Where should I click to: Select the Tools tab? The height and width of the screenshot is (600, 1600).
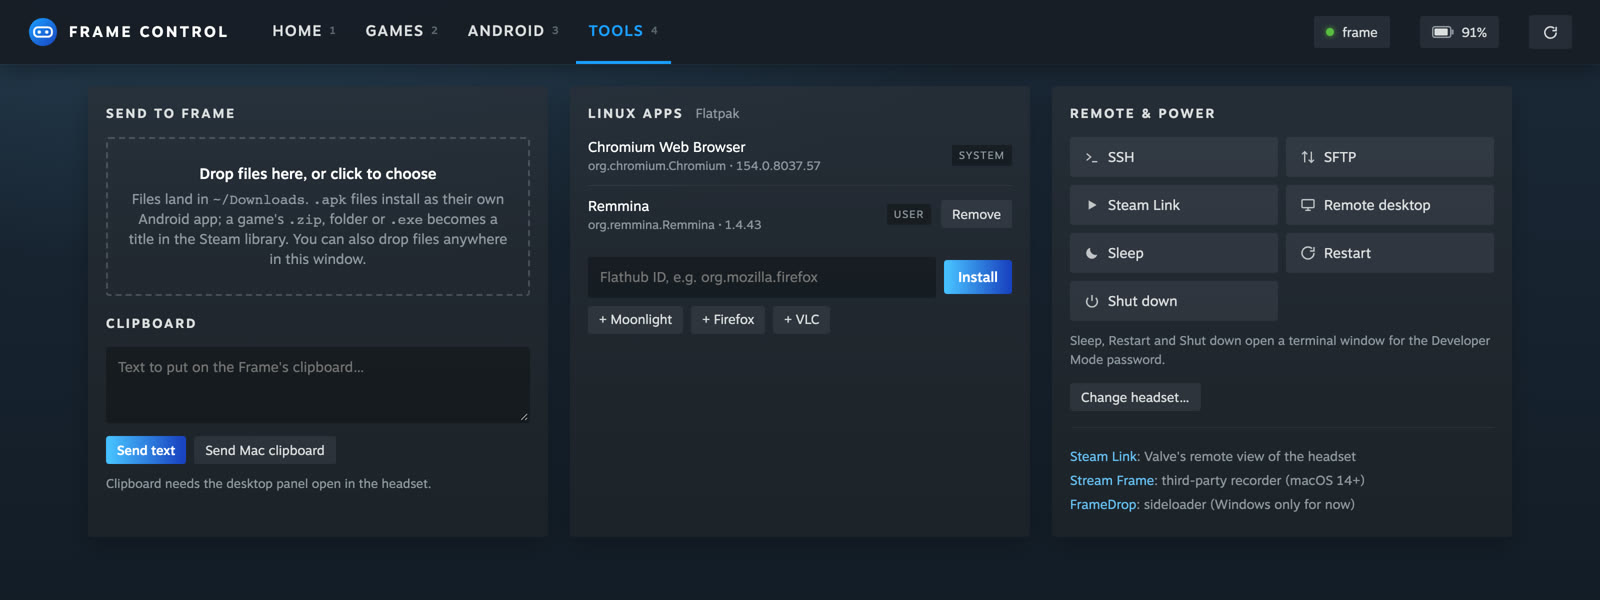click(623, 31)
